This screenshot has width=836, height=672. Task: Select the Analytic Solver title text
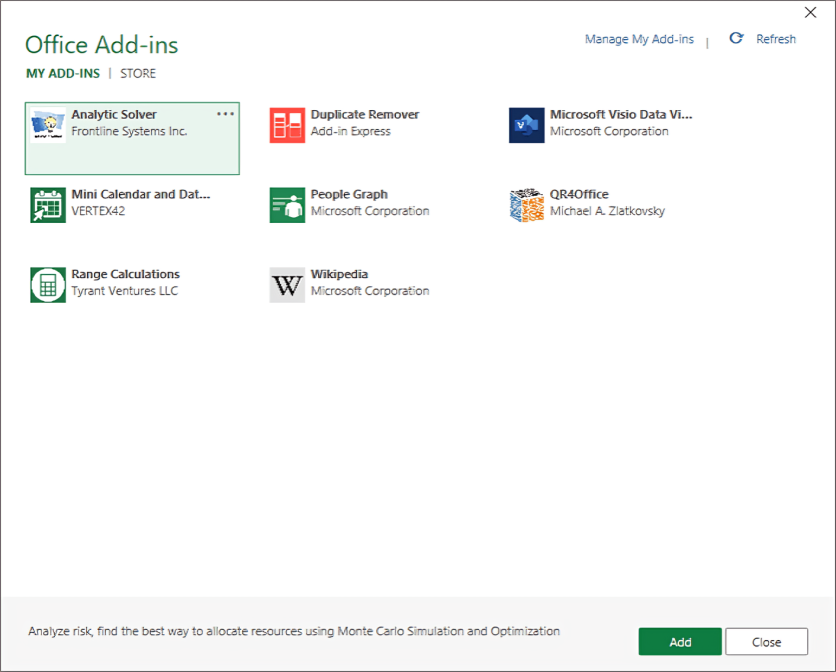(114, 115)
